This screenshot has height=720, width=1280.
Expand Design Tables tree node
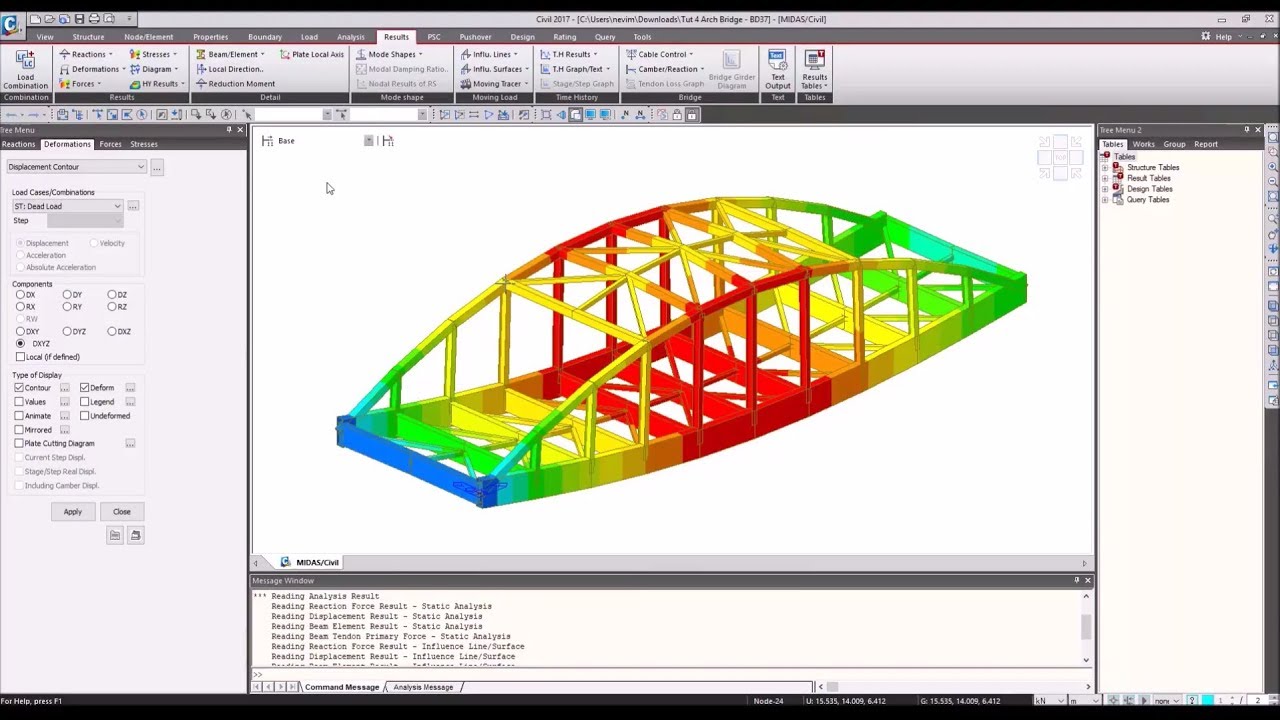1105,189
